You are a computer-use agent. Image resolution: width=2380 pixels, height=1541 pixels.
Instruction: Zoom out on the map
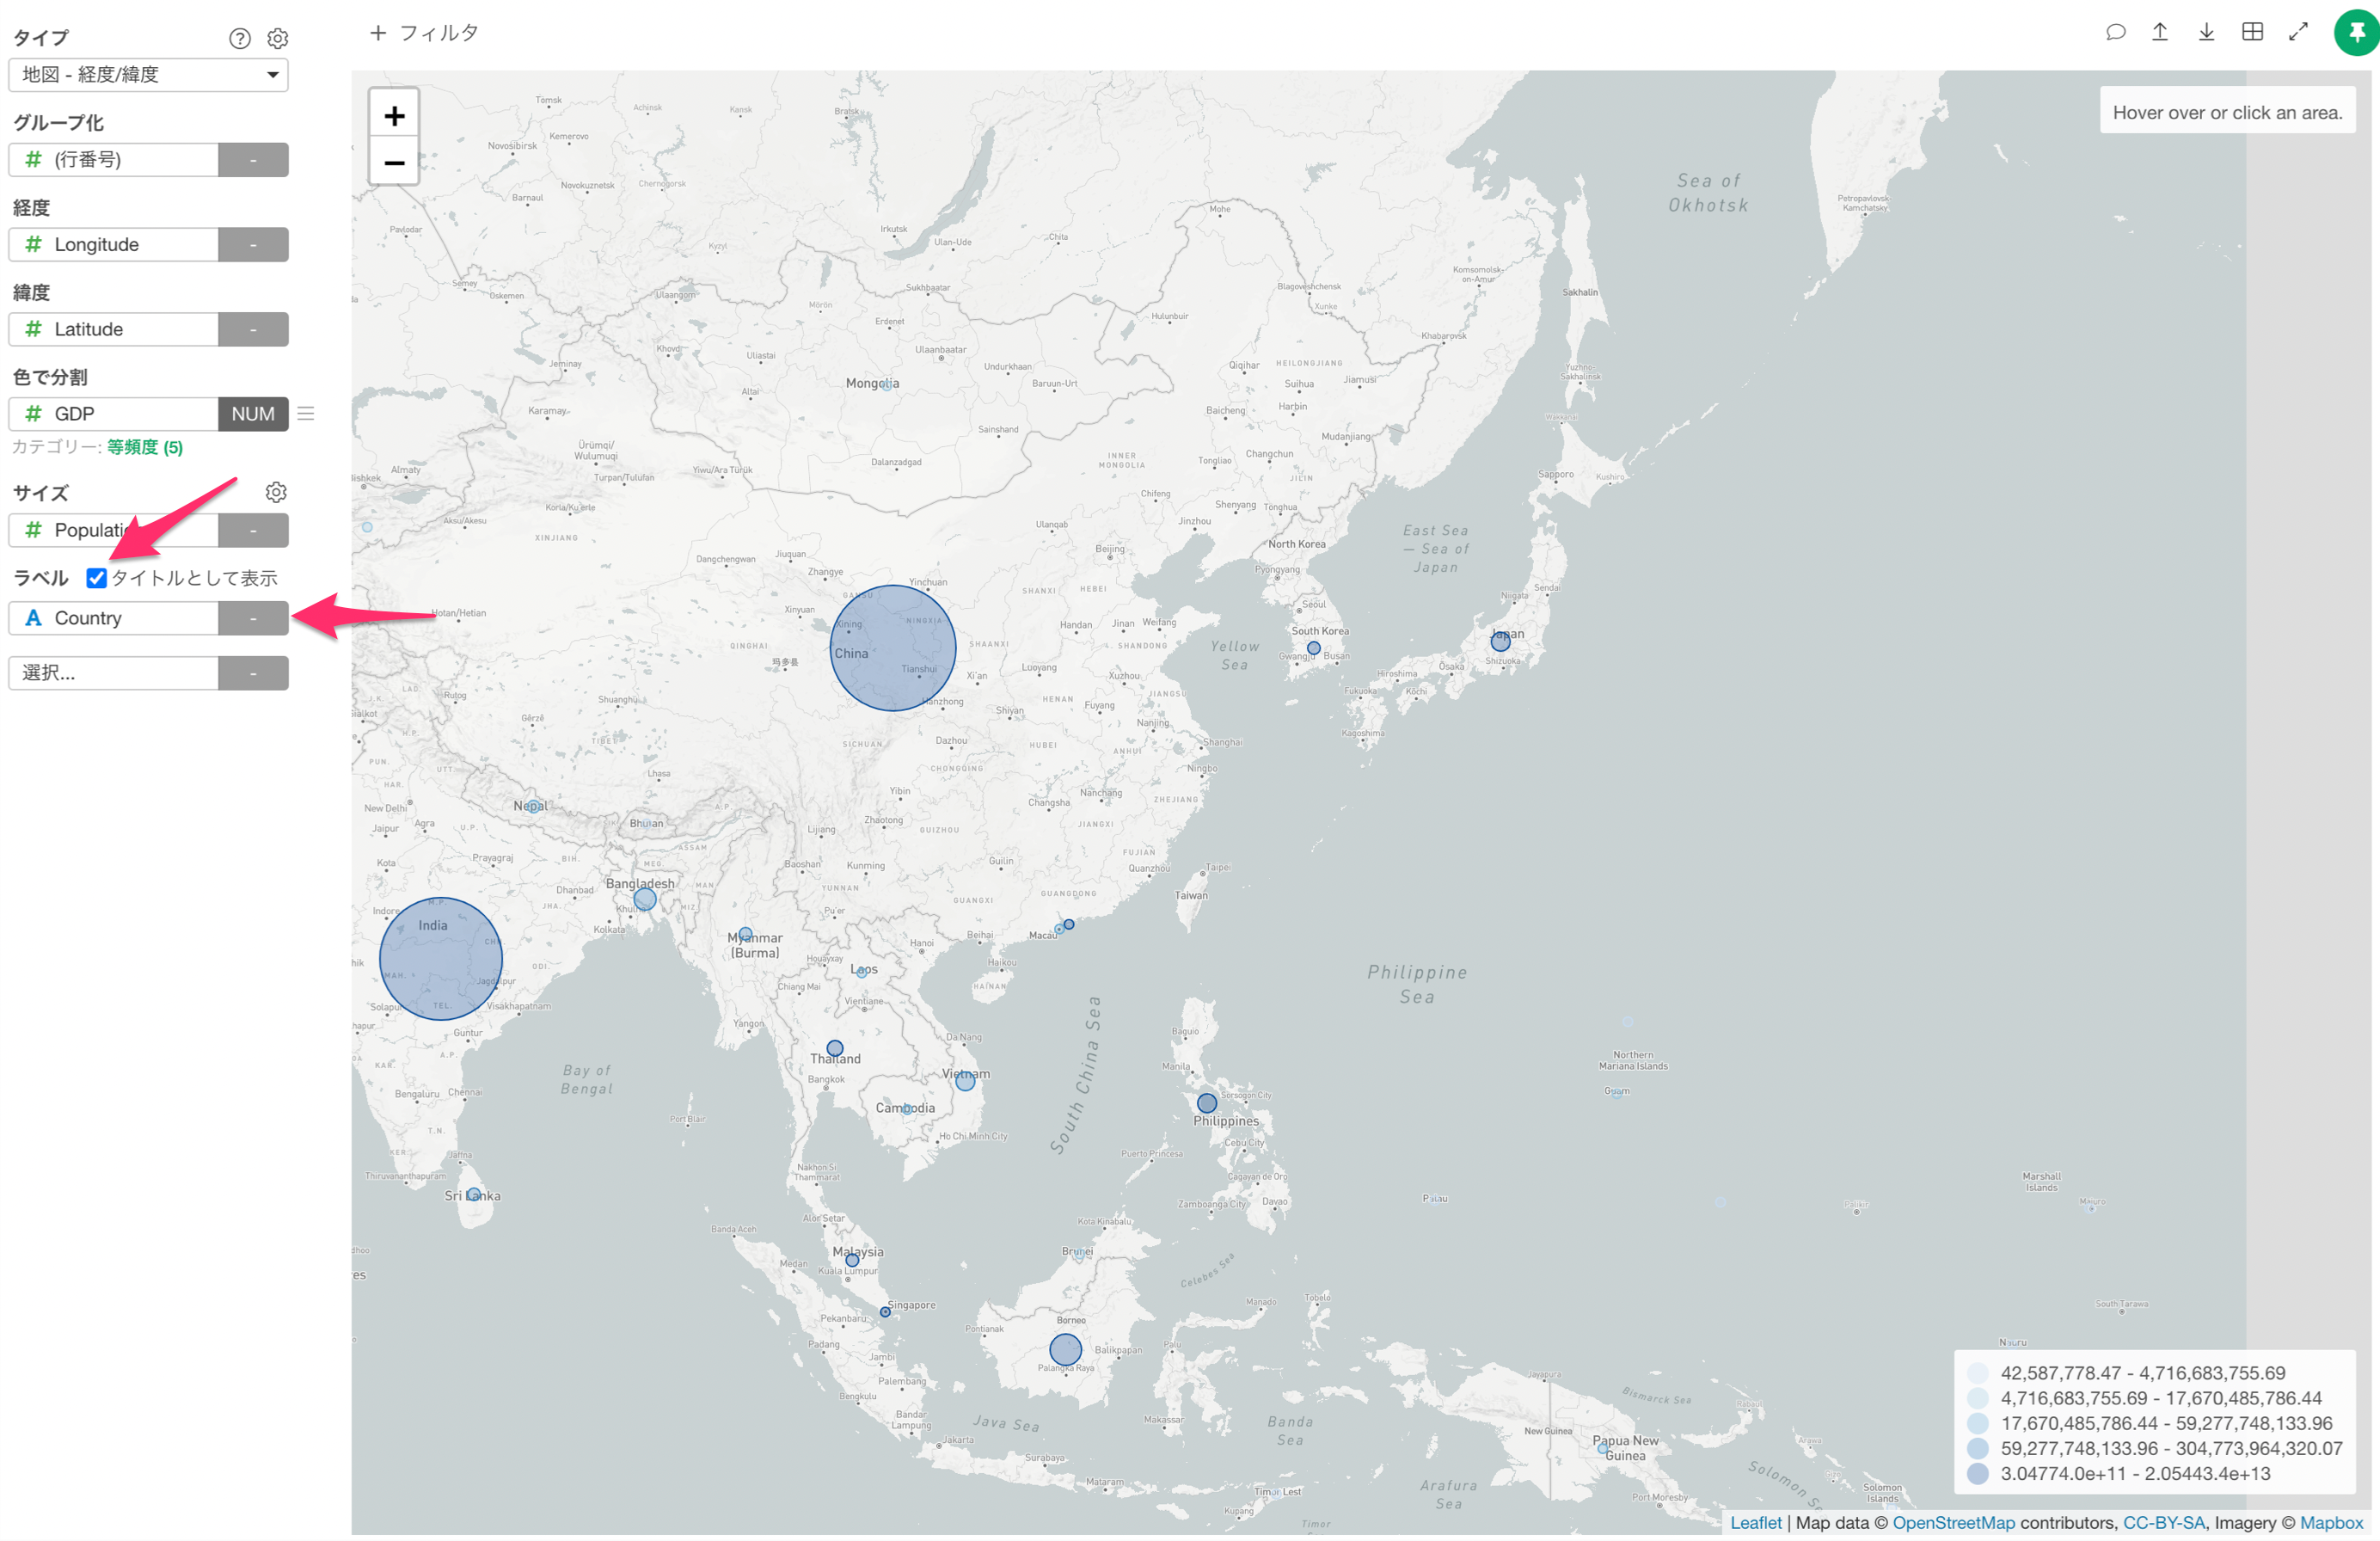tap(394, 162)
